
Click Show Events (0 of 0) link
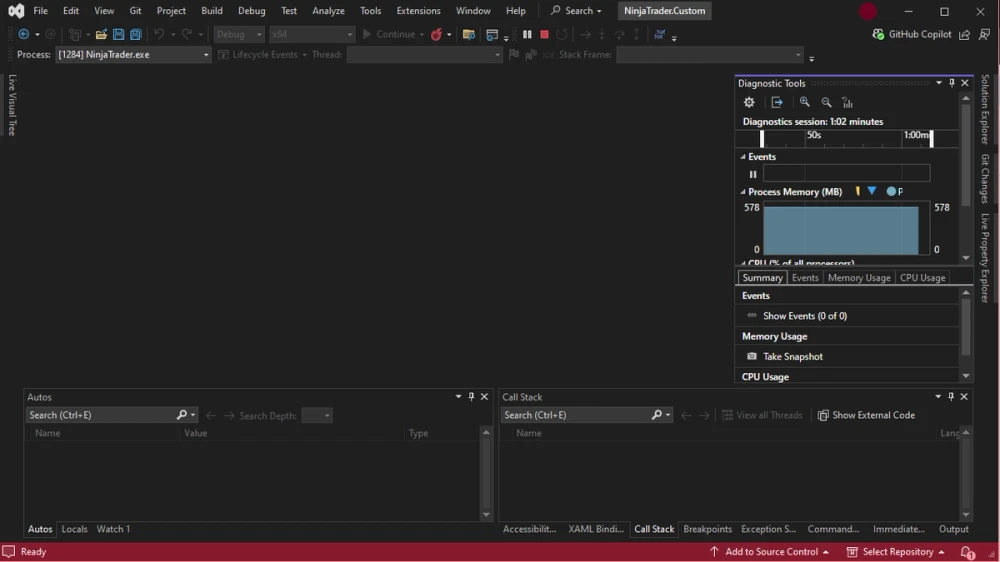point(805,316)
